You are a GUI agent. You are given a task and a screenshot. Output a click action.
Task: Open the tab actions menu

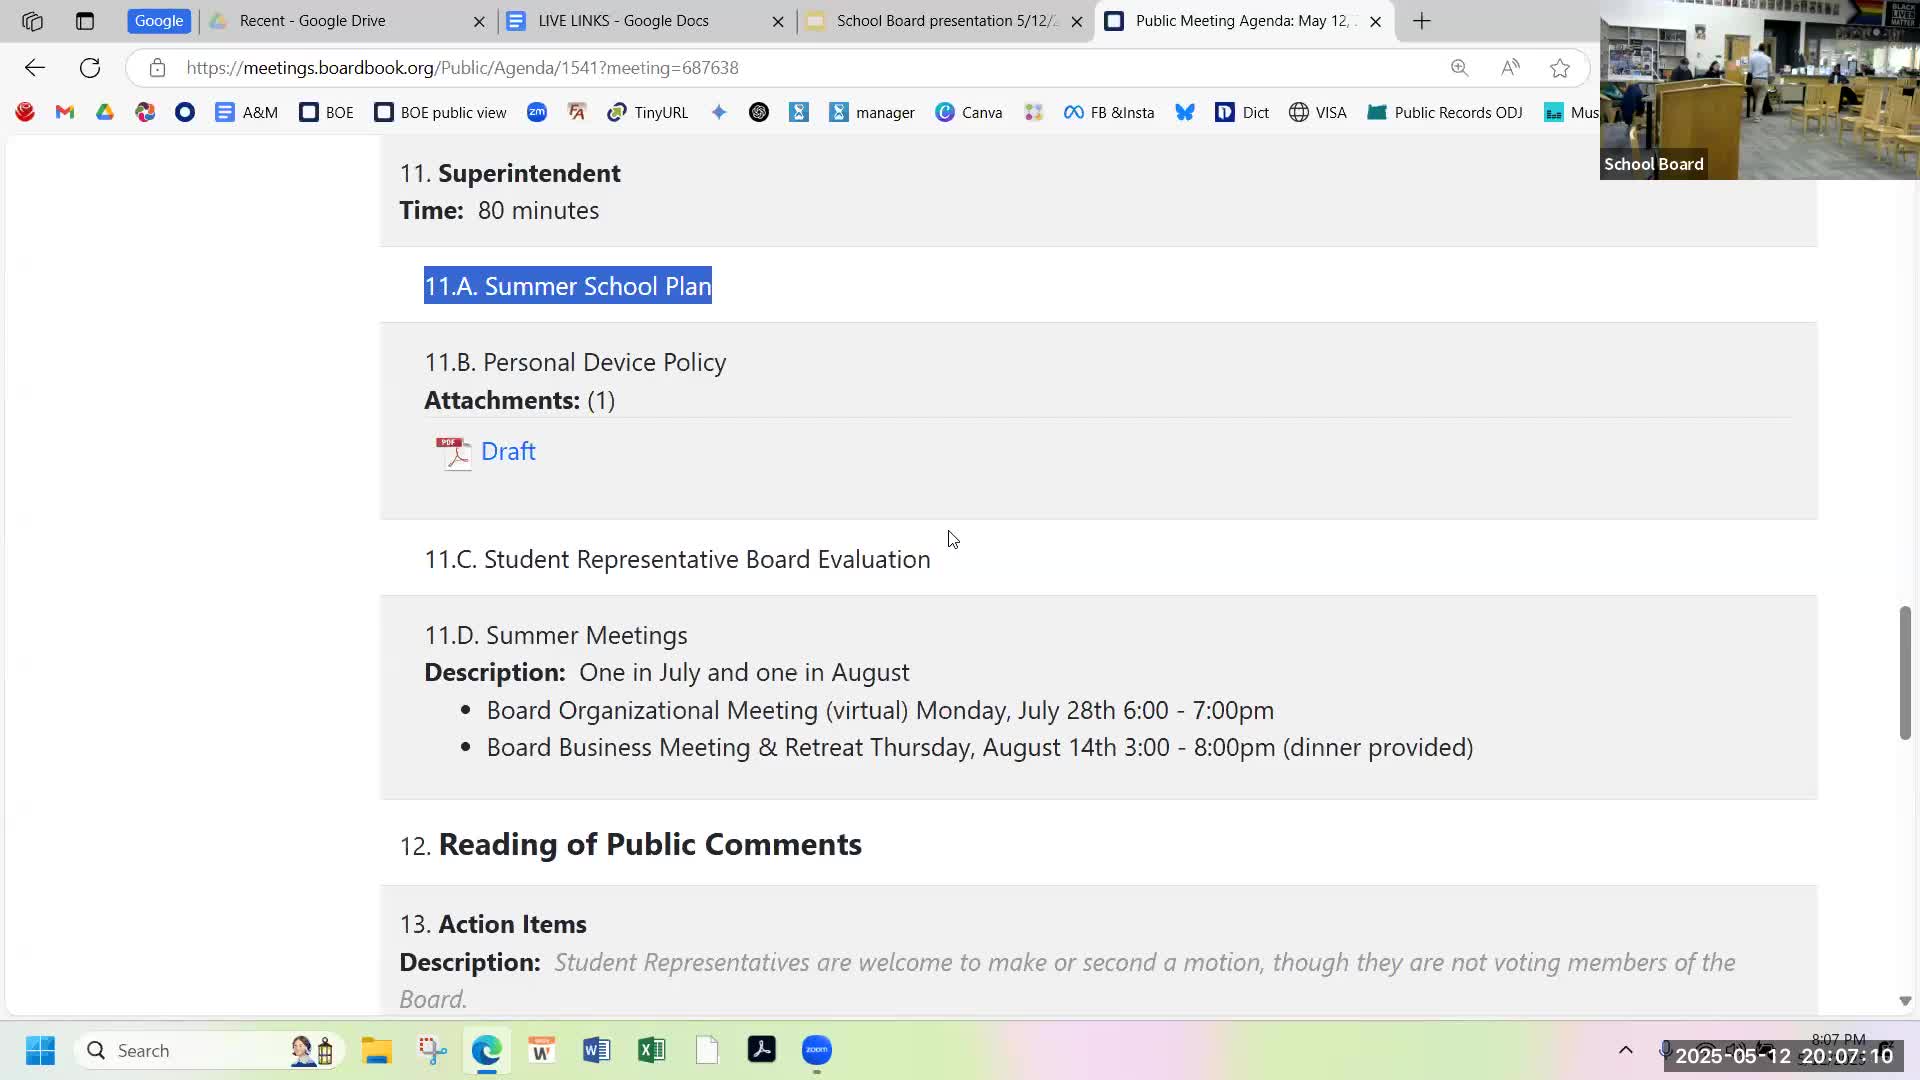(x=85, y=21)
